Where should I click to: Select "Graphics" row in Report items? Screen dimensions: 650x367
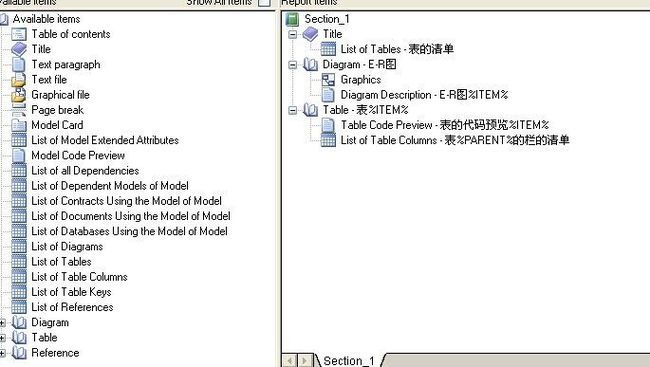coord(361,80)
